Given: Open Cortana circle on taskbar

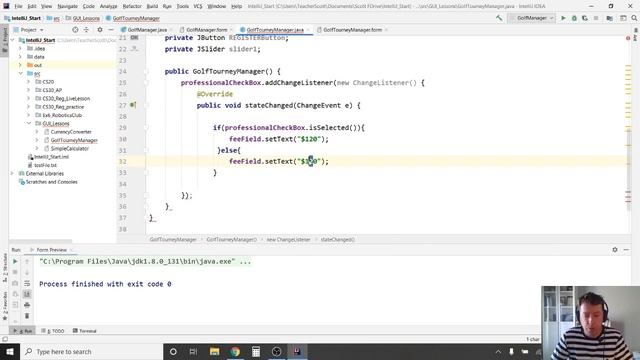Looking at the screenshot, I should click(173, 351).
